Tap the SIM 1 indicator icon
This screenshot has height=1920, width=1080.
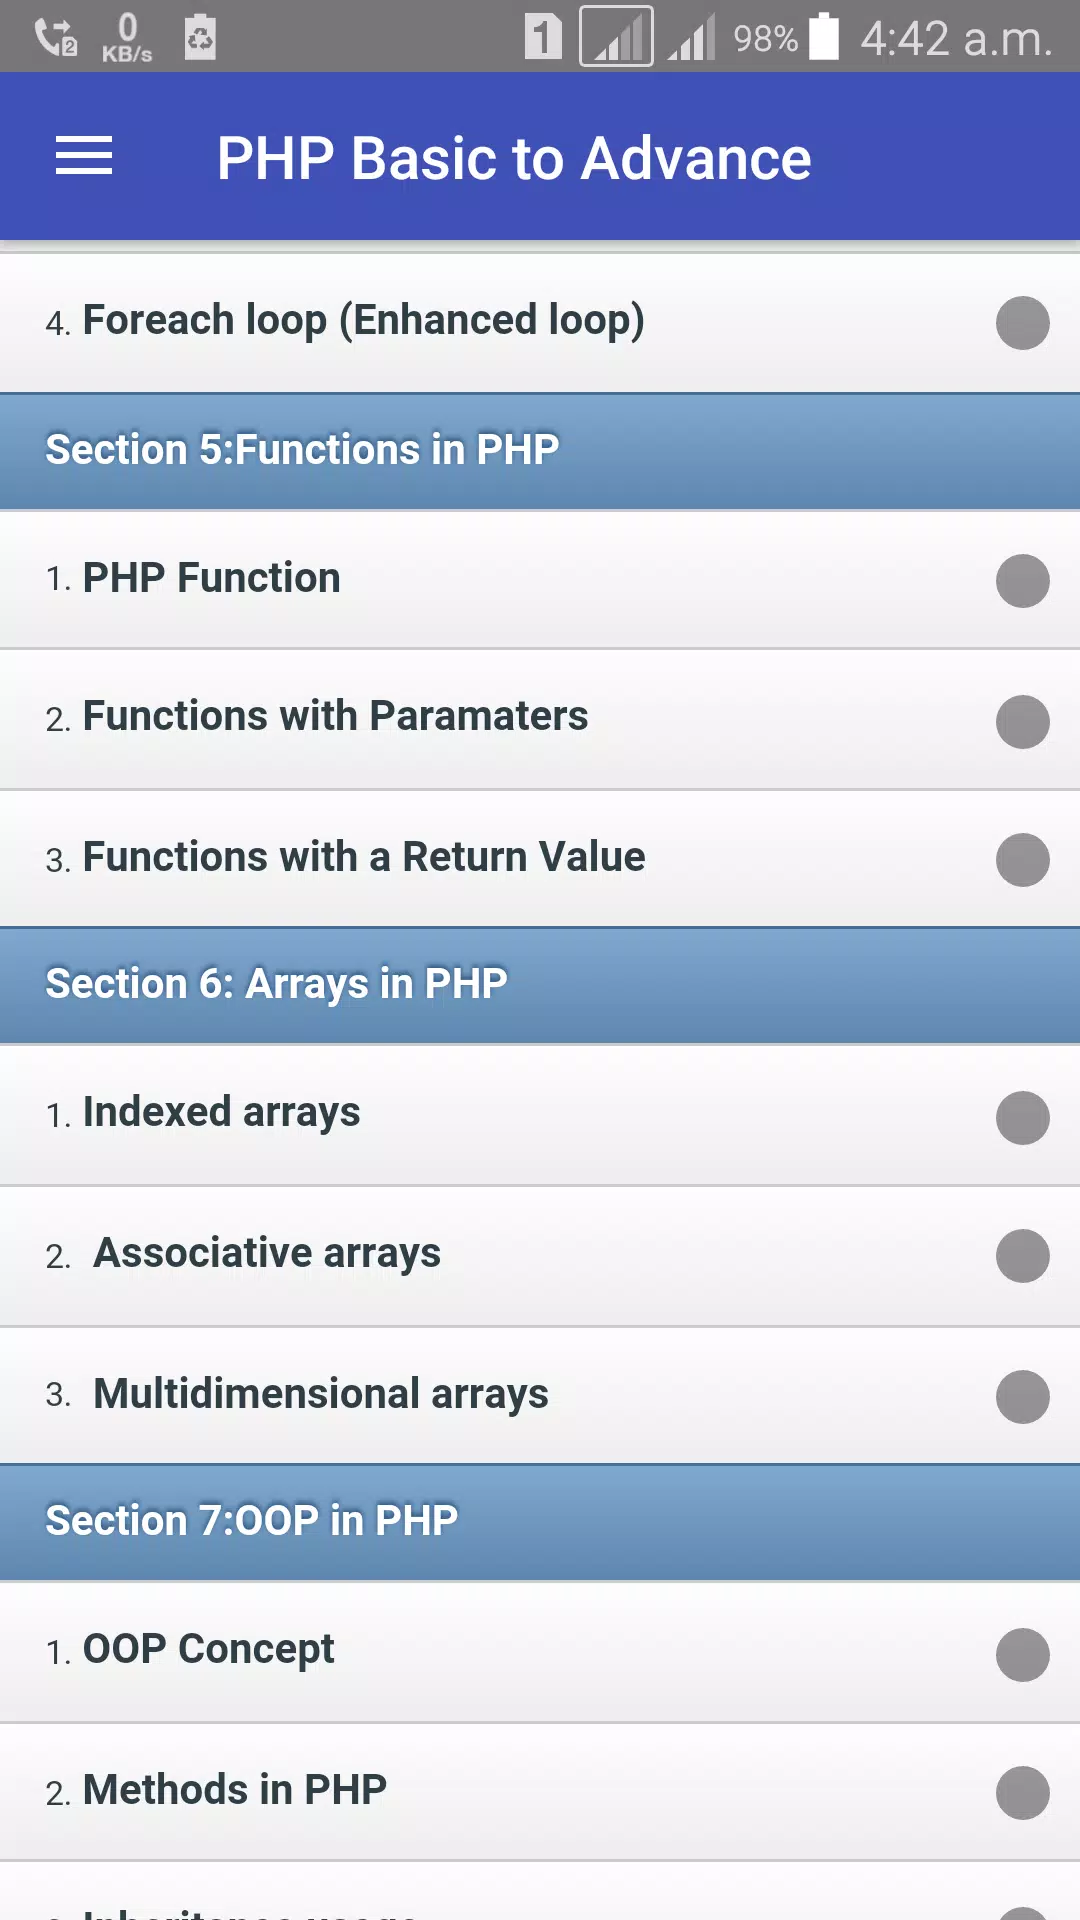tap(543, 37)
